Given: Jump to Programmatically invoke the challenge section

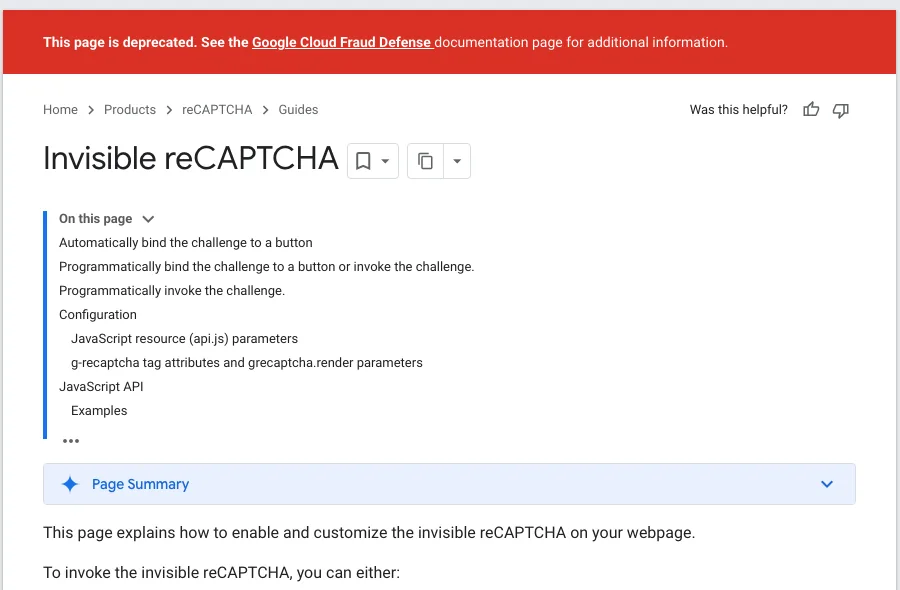Looking at the screenshot, I should (172, 291).
